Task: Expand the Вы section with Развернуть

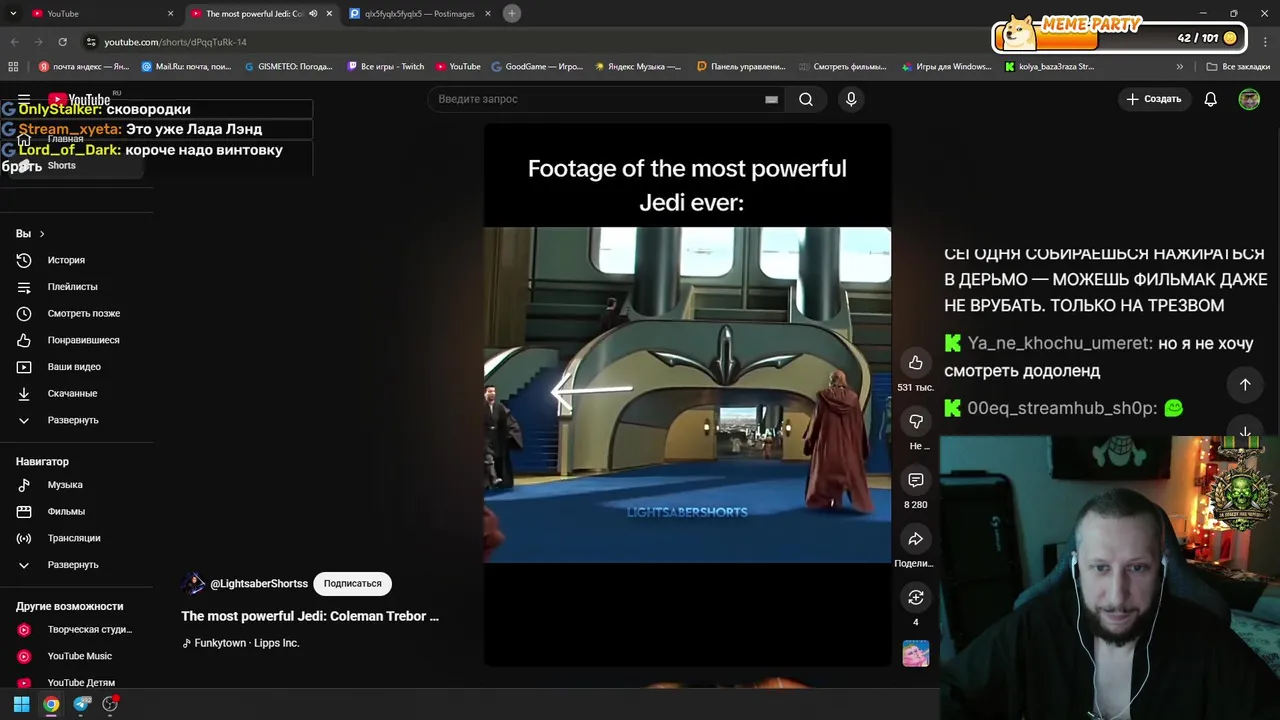Action: [76, 420]
